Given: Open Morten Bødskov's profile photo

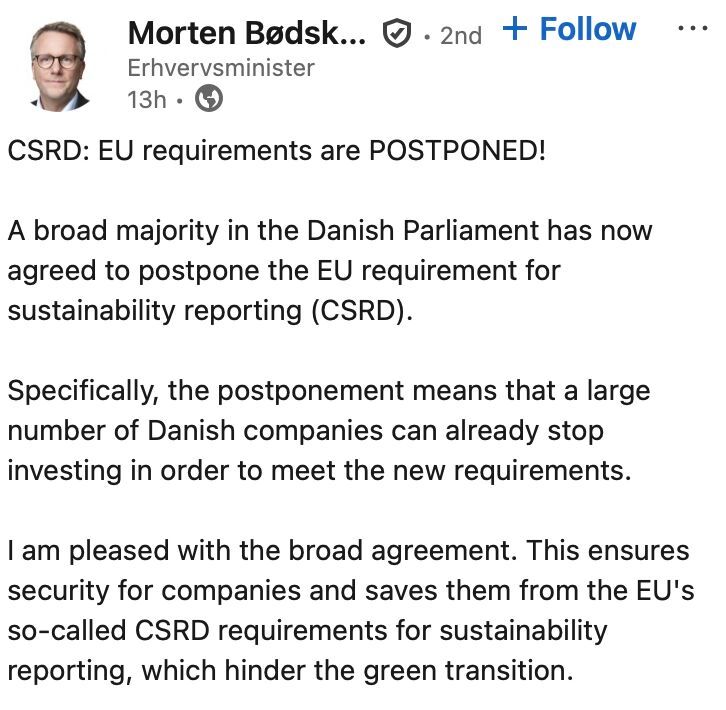Looking at the screenshot, I should [x=59, y=65].
